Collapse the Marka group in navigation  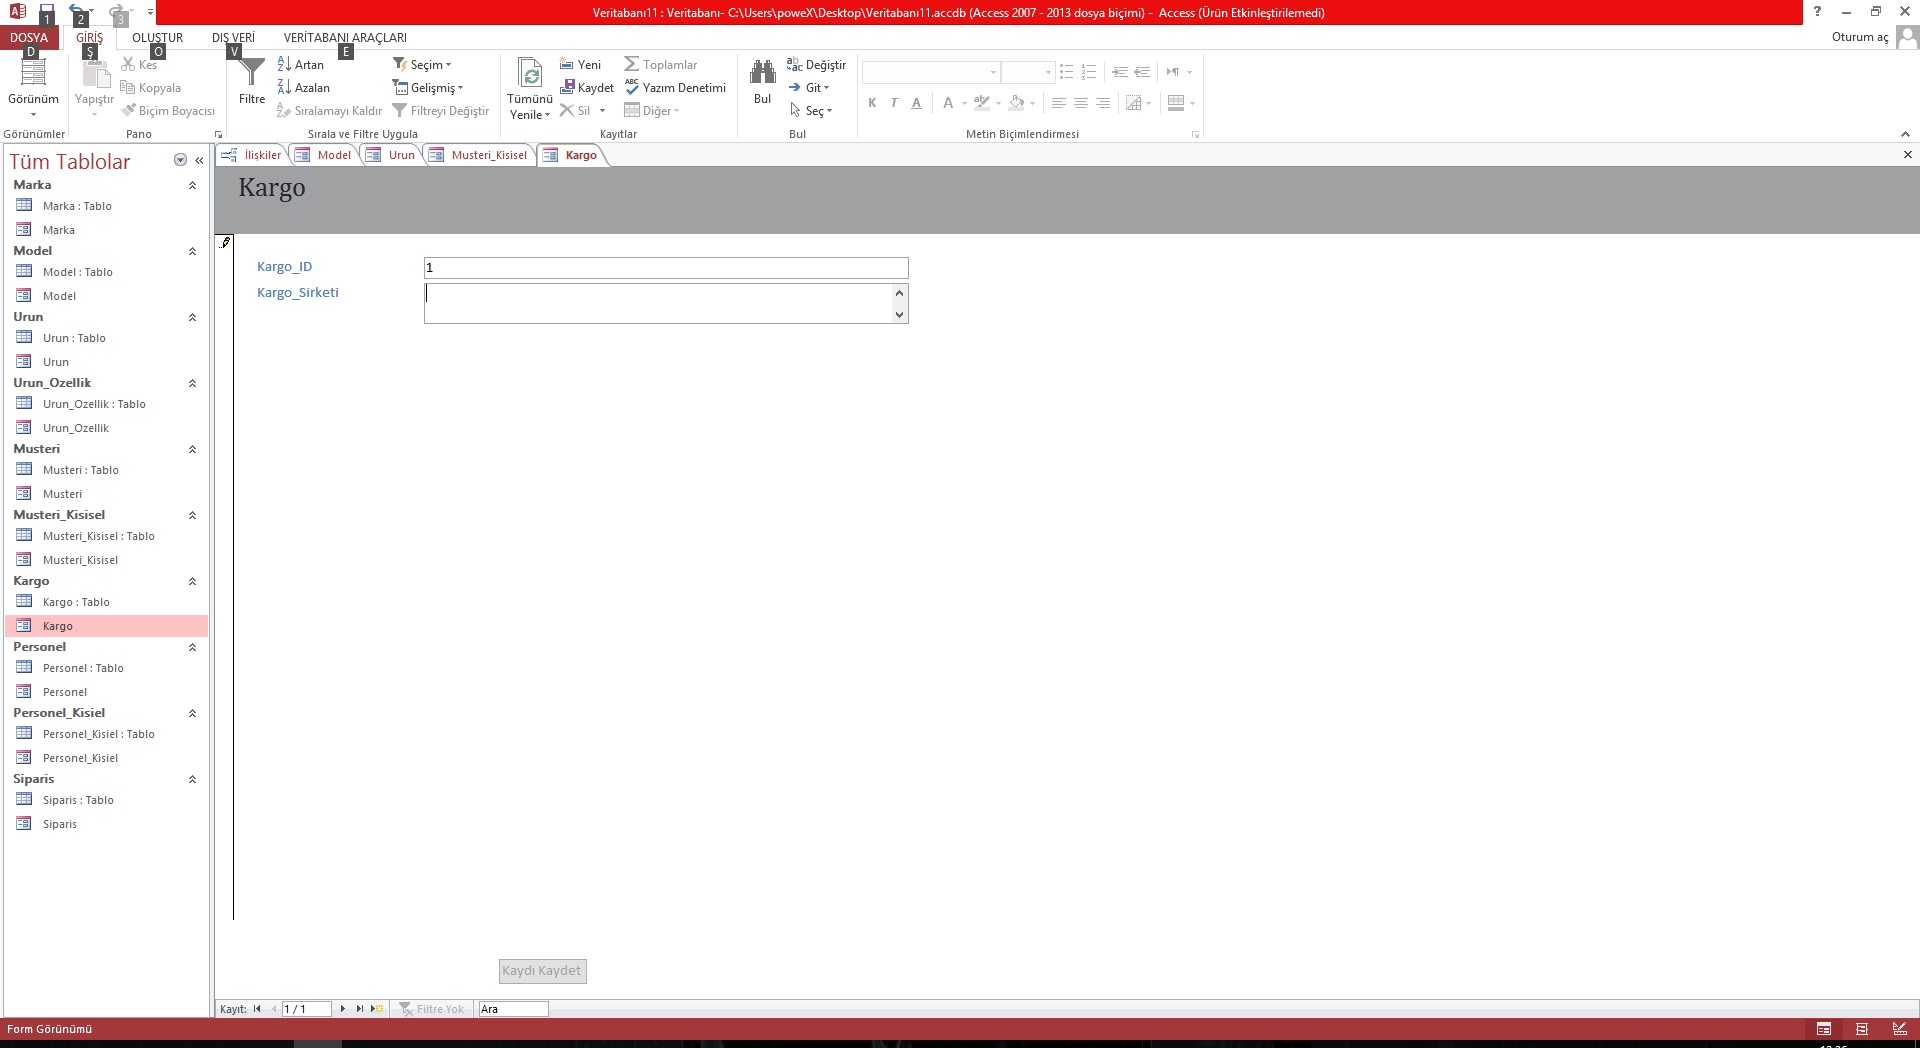point(192,185)
